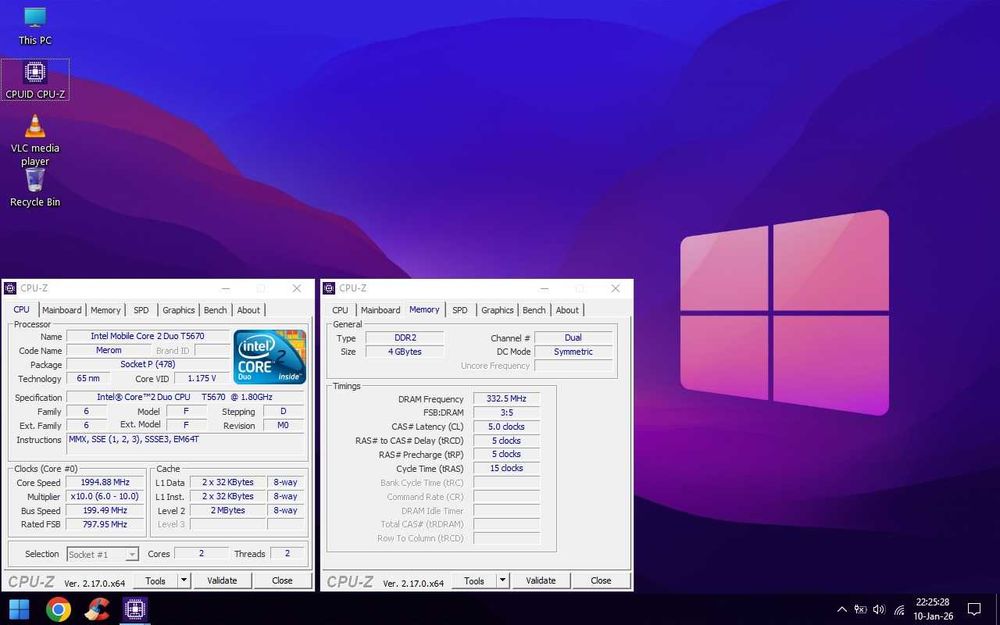Click the Windows Start button
The image size is (1000, 625).
coord(19,610)
